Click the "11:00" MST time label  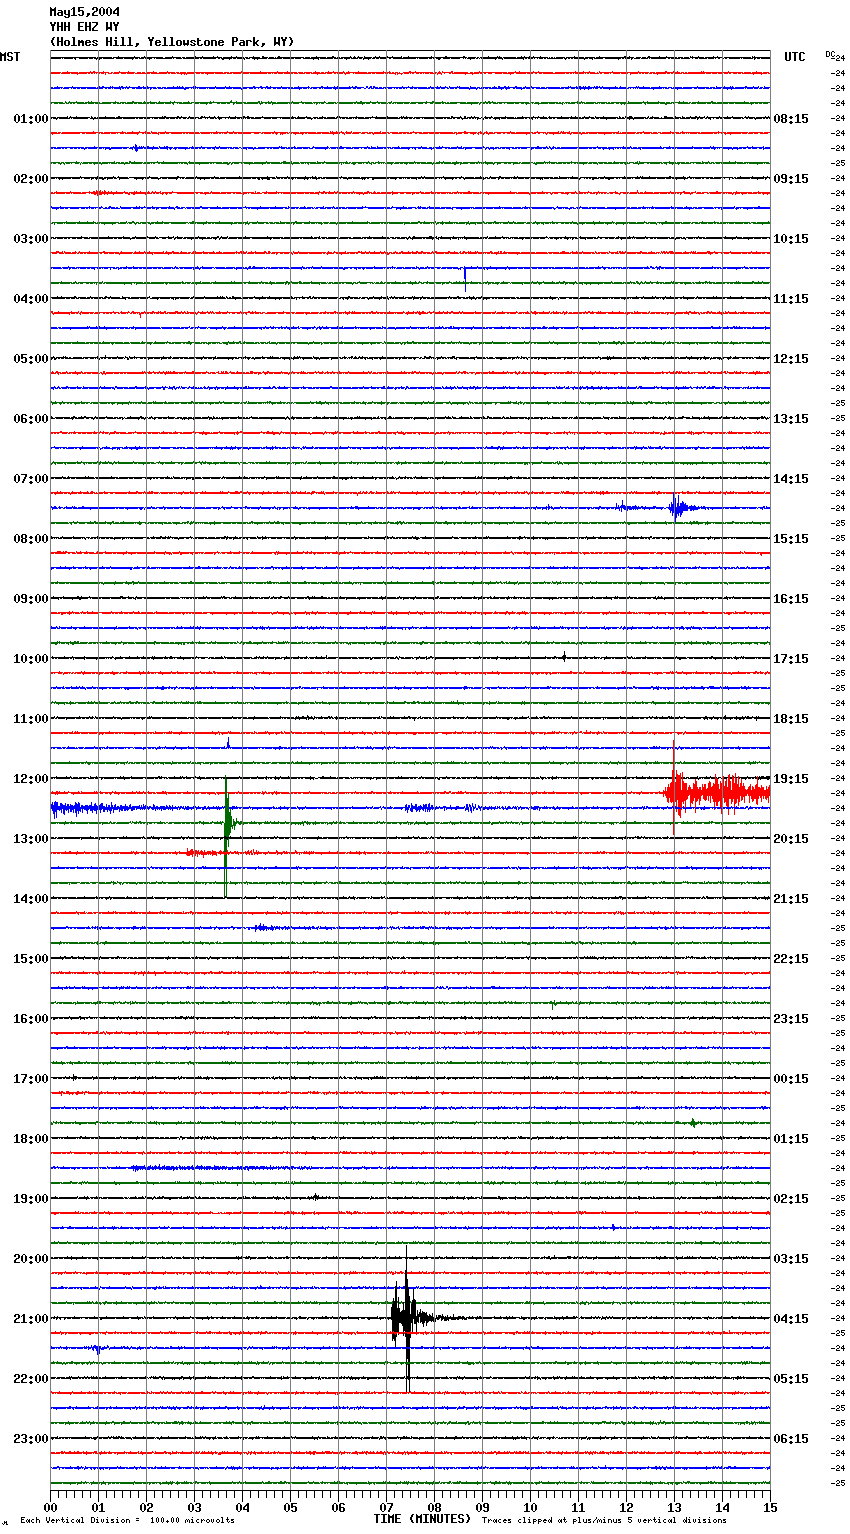(31, 719)
